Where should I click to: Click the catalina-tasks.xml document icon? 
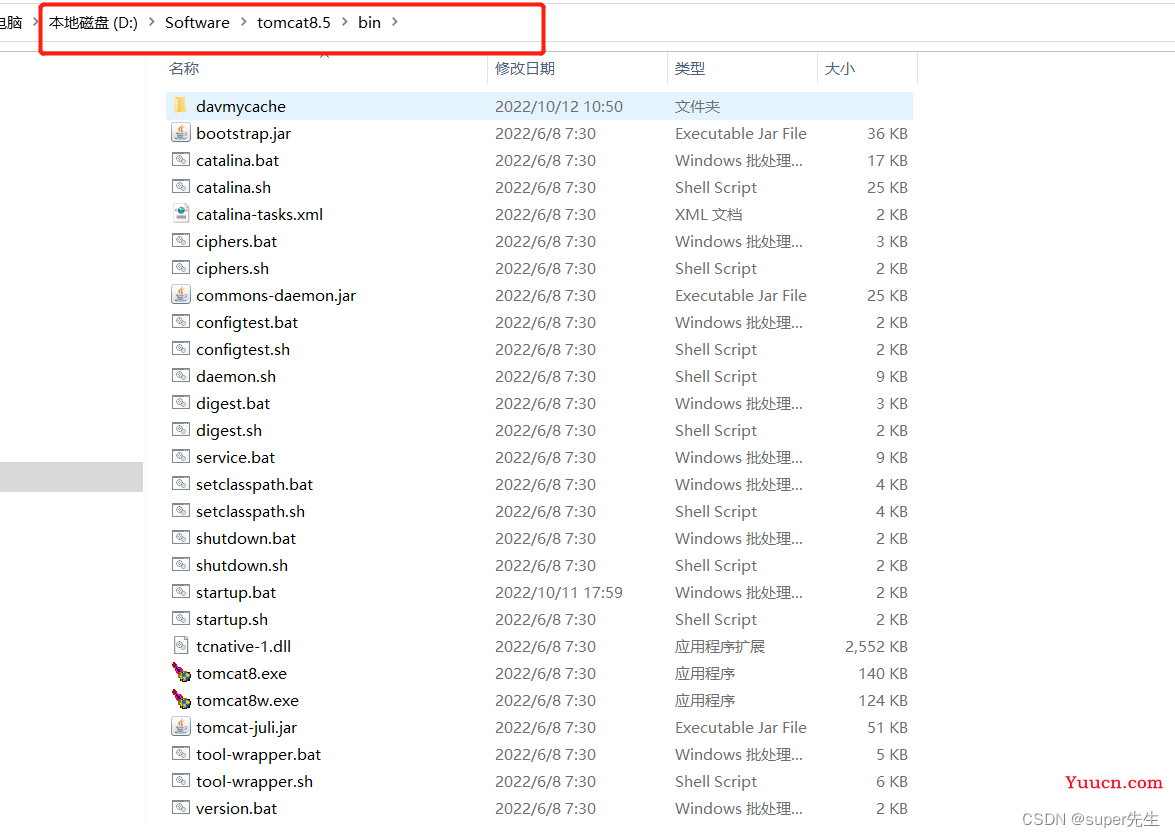click(181, 214)
